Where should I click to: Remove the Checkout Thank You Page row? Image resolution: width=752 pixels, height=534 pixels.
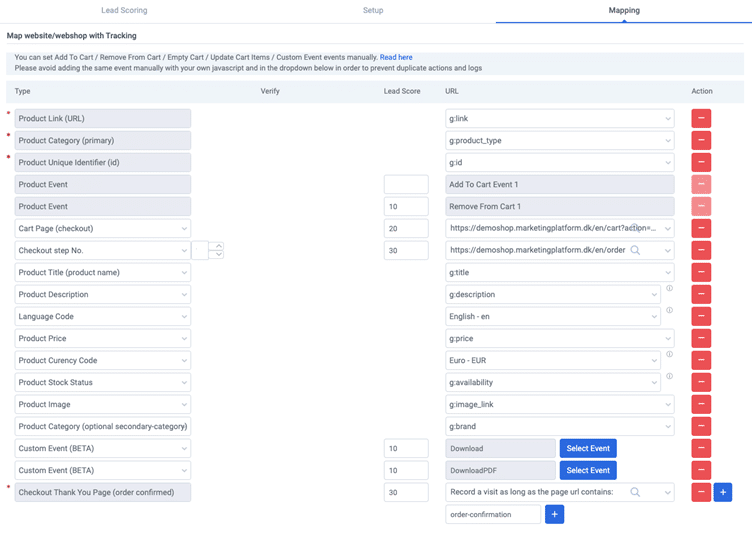coord(701,492)
